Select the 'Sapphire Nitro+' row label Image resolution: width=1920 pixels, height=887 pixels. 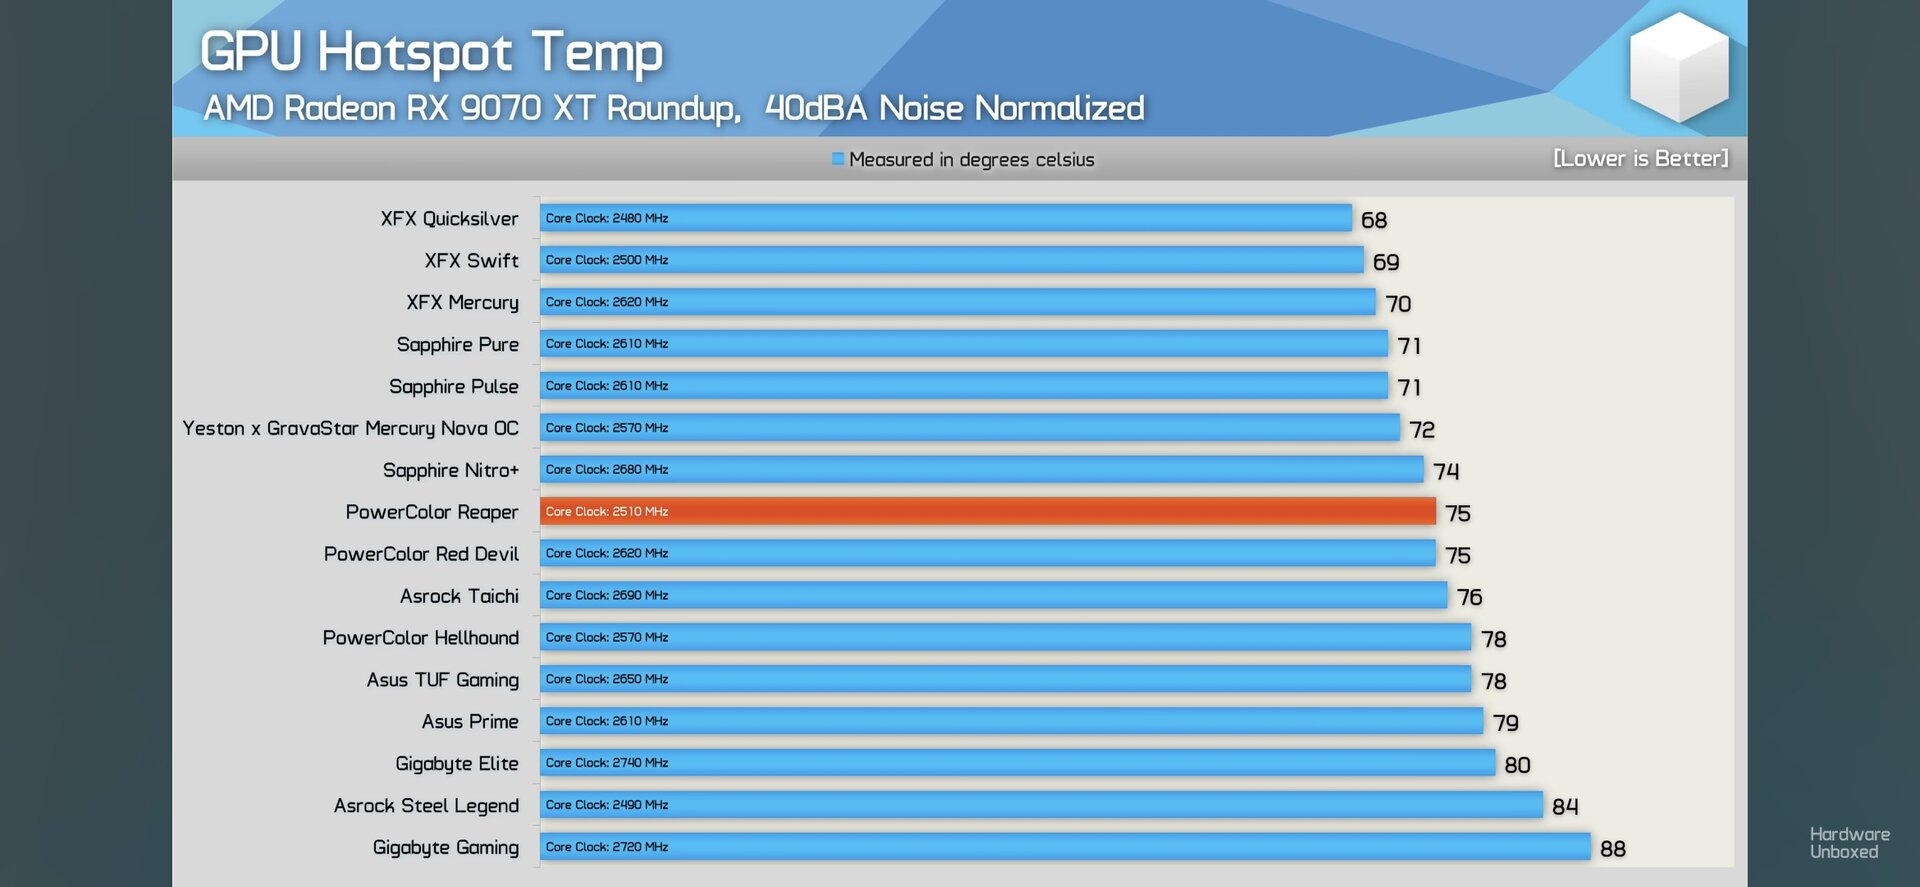(450, 471)
